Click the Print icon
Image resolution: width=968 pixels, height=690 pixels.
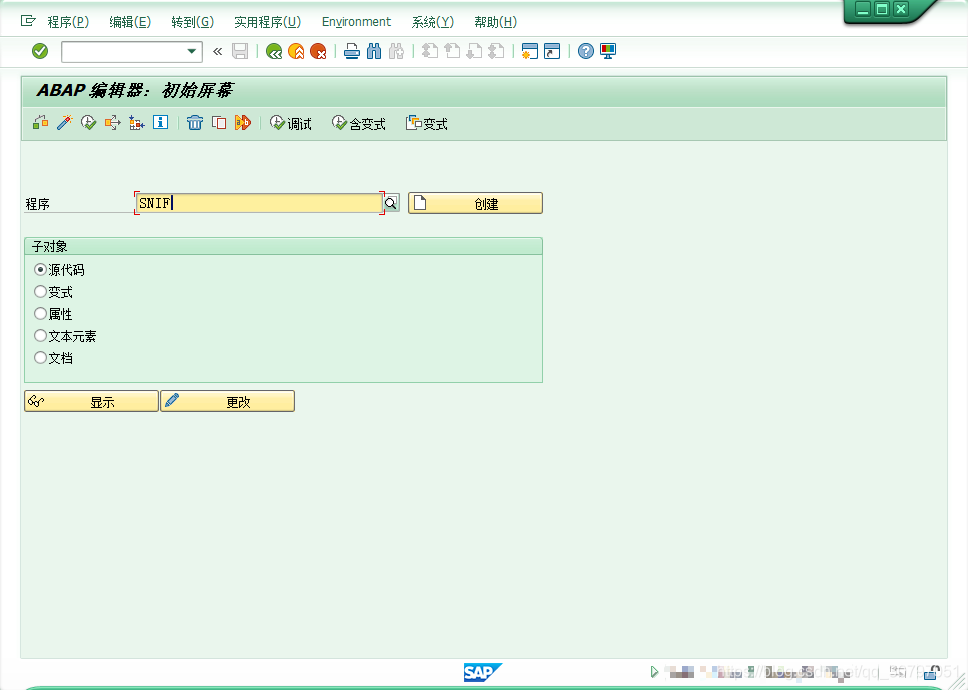coord(352,51)
